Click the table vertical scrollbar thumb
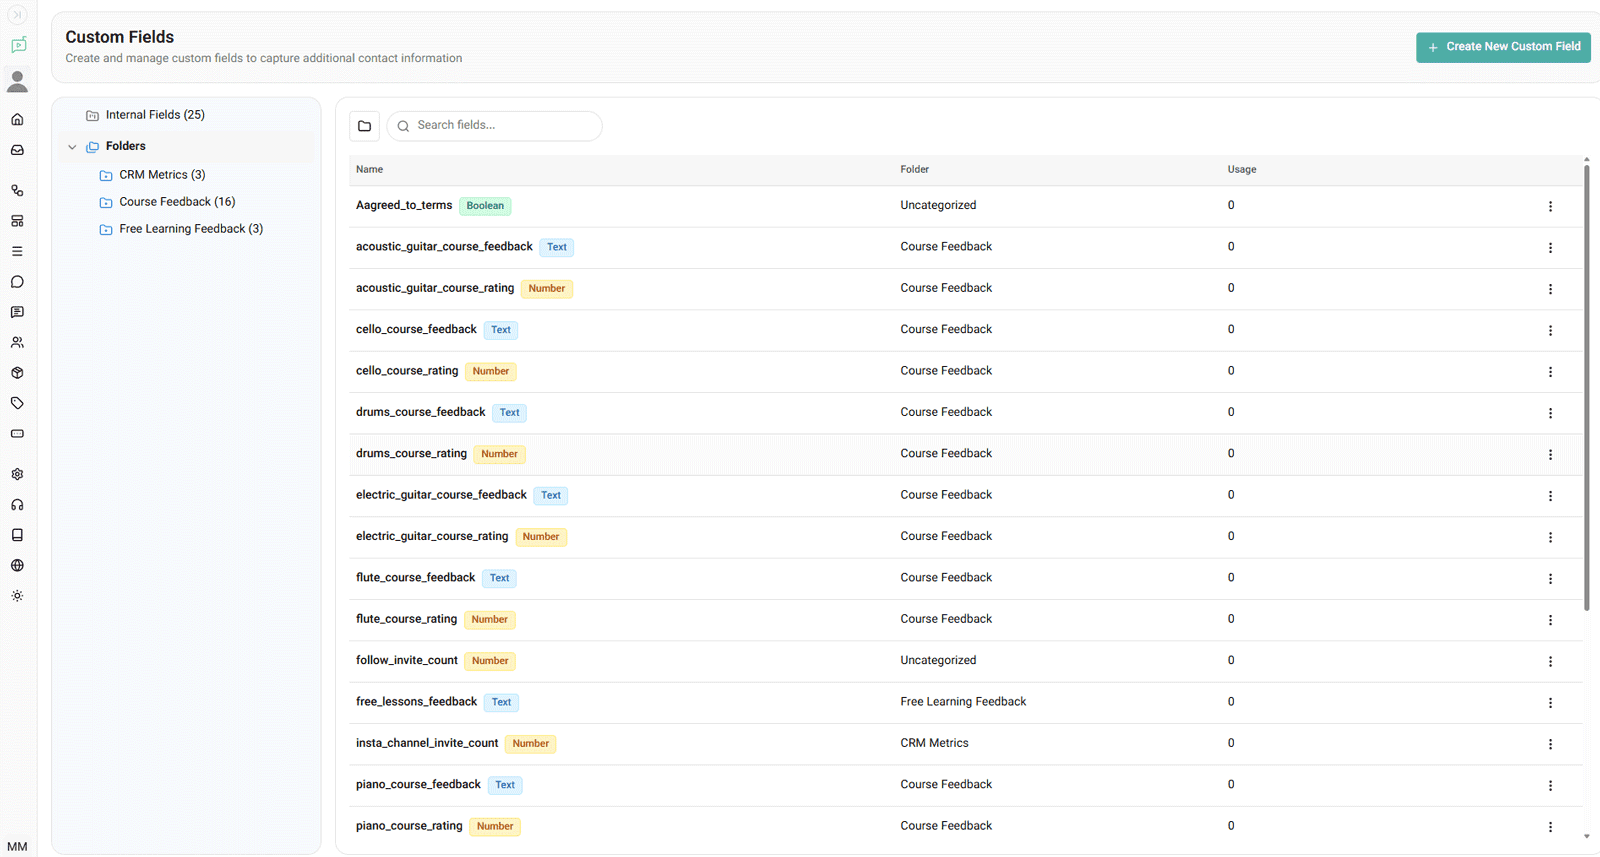The height and width of the screenshot is (857, 1600). (1586, 388)
